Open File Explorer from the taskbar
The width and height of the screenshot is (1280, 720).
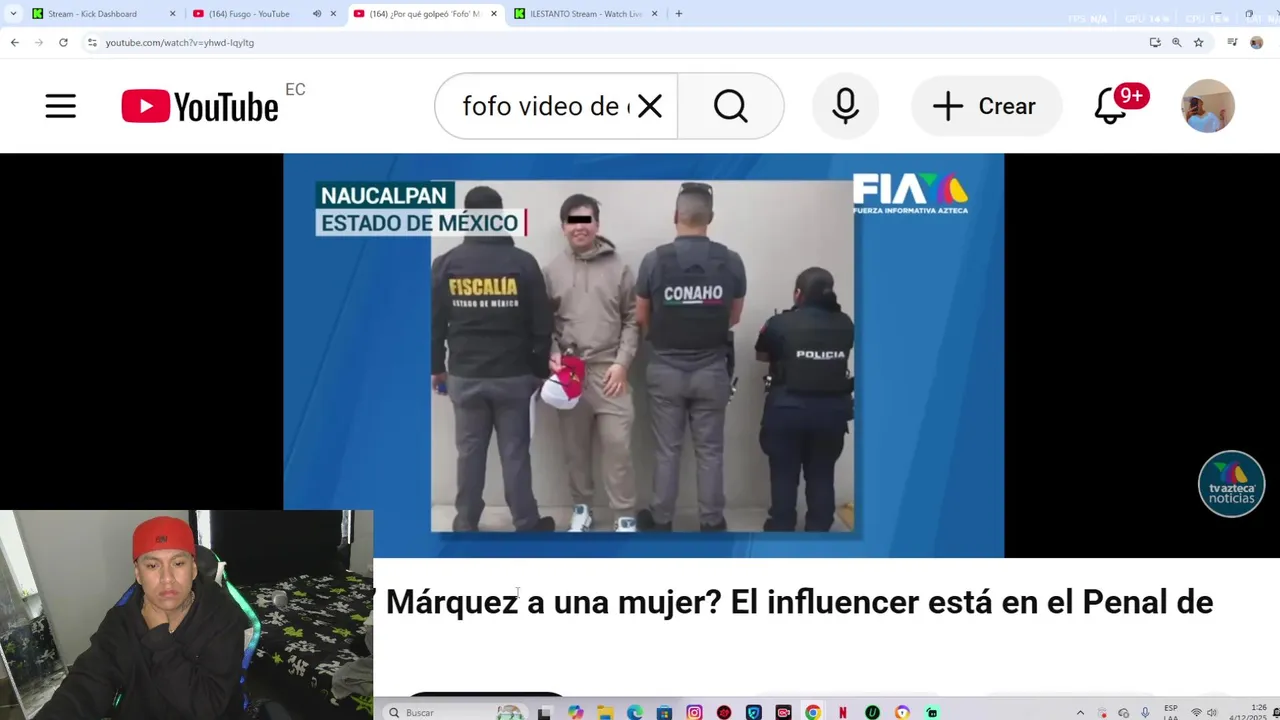605,712
